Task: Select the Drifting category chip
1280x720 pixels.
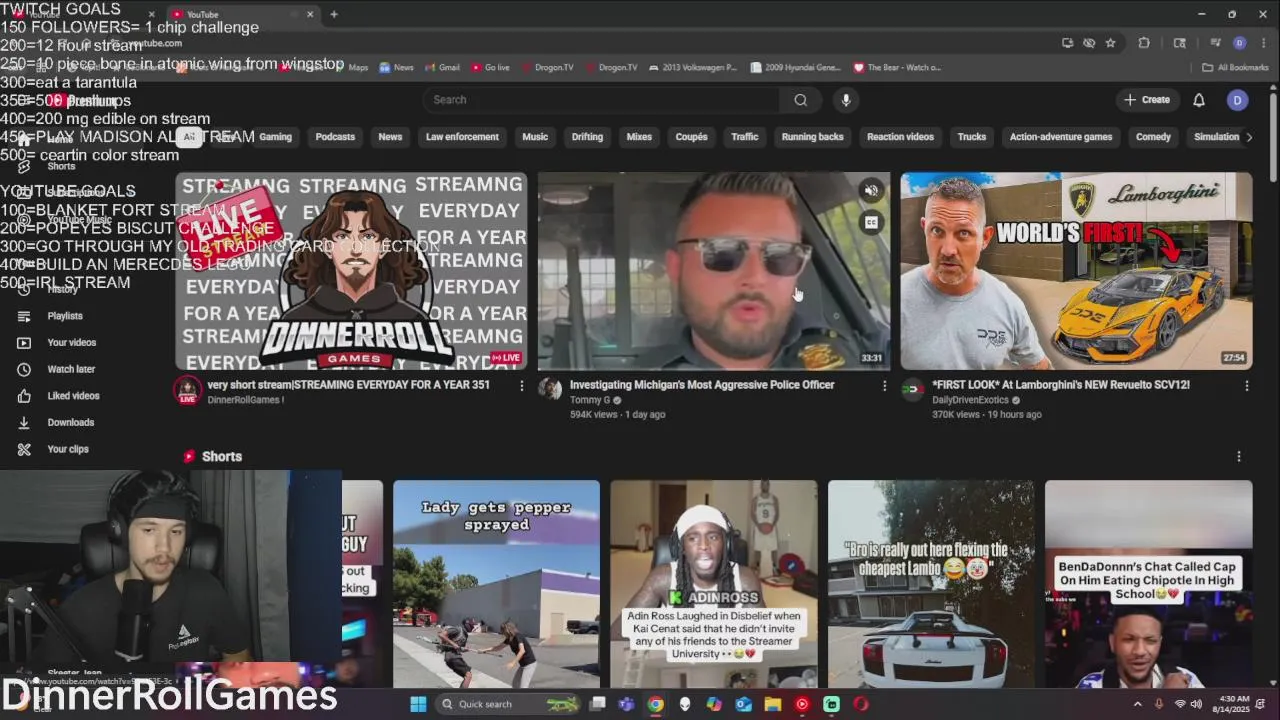Action: pyautogui.click(x=587, y=137)
